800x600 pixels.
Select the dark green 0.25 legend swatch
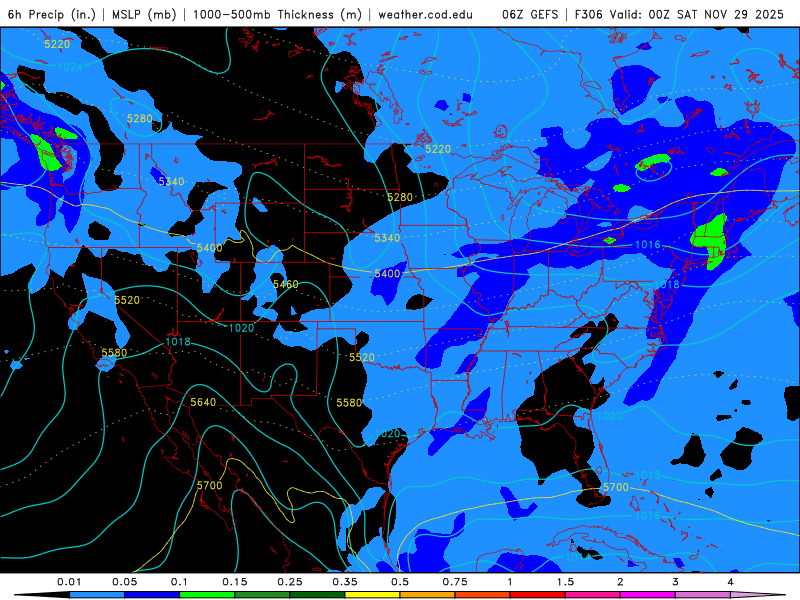tap(317, 595)
